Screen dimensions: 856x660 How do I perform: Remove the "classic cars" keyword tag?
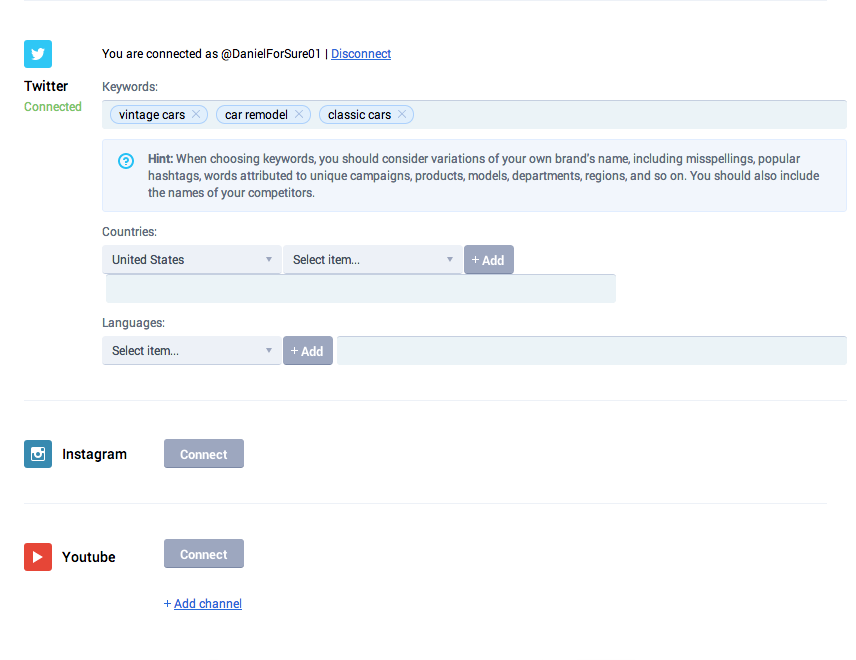click(401, 114)
